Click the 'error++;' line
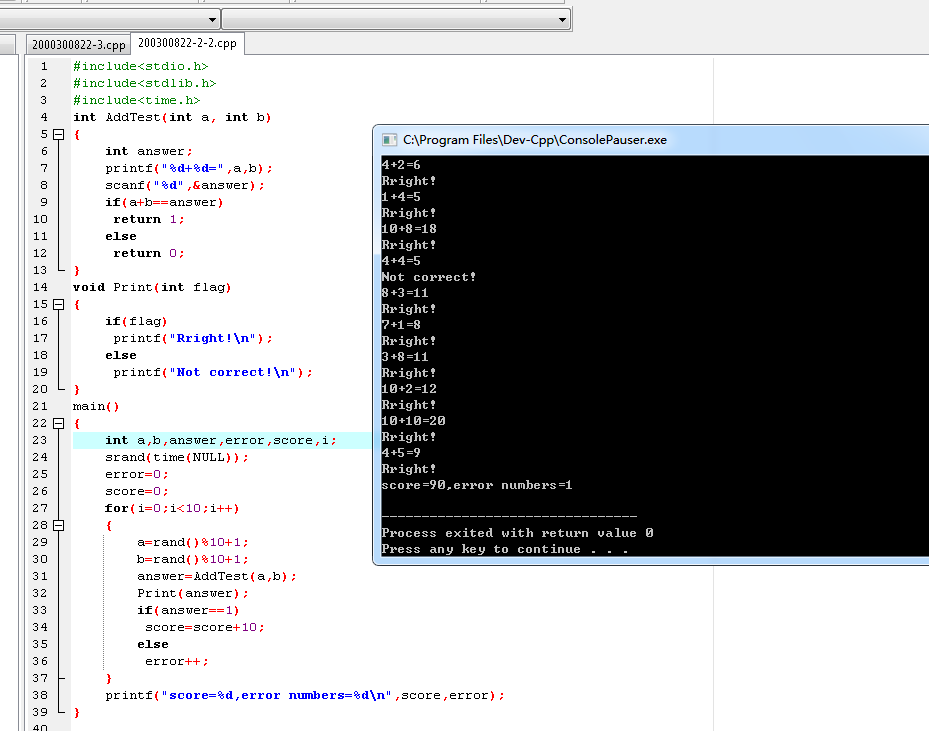The image size is (929, 731). [x=177, y=662]
